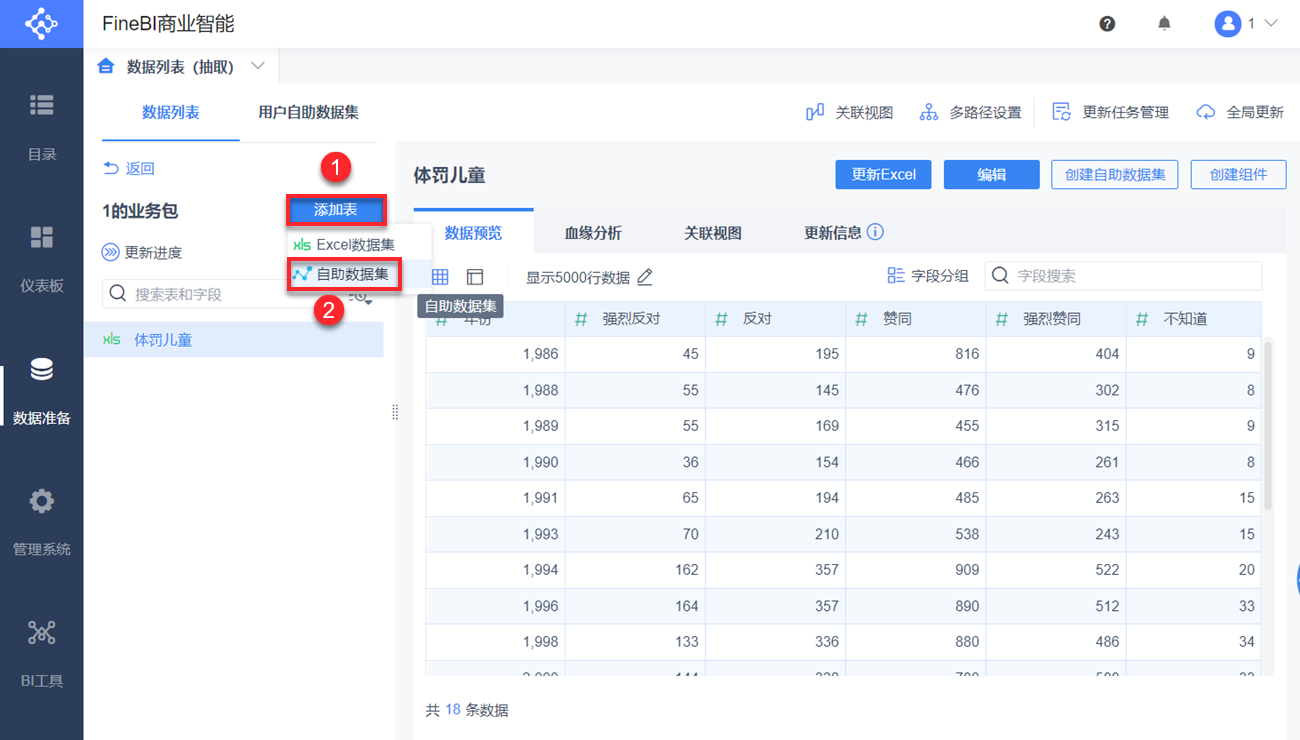Open the notifications bell

coord(1164,24)
